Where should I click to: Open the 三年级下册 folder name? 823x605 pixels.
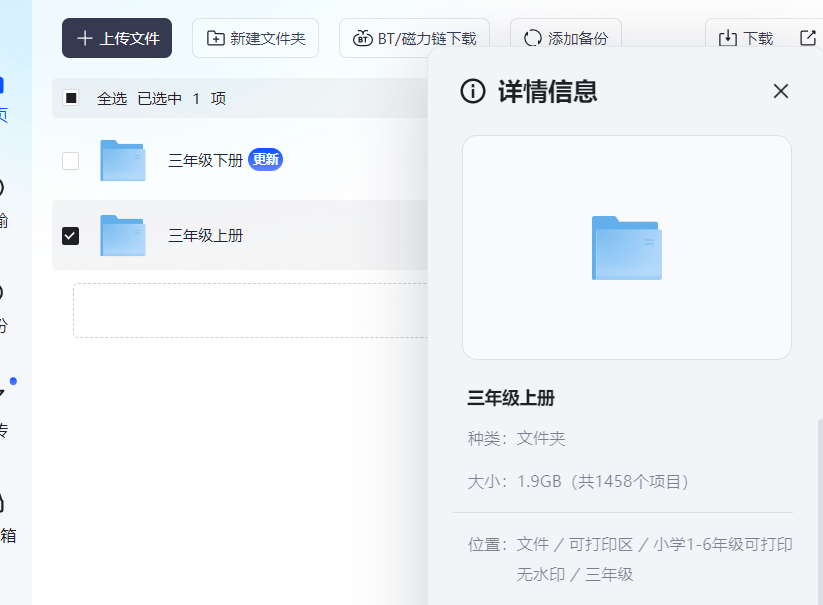[205, 160]
